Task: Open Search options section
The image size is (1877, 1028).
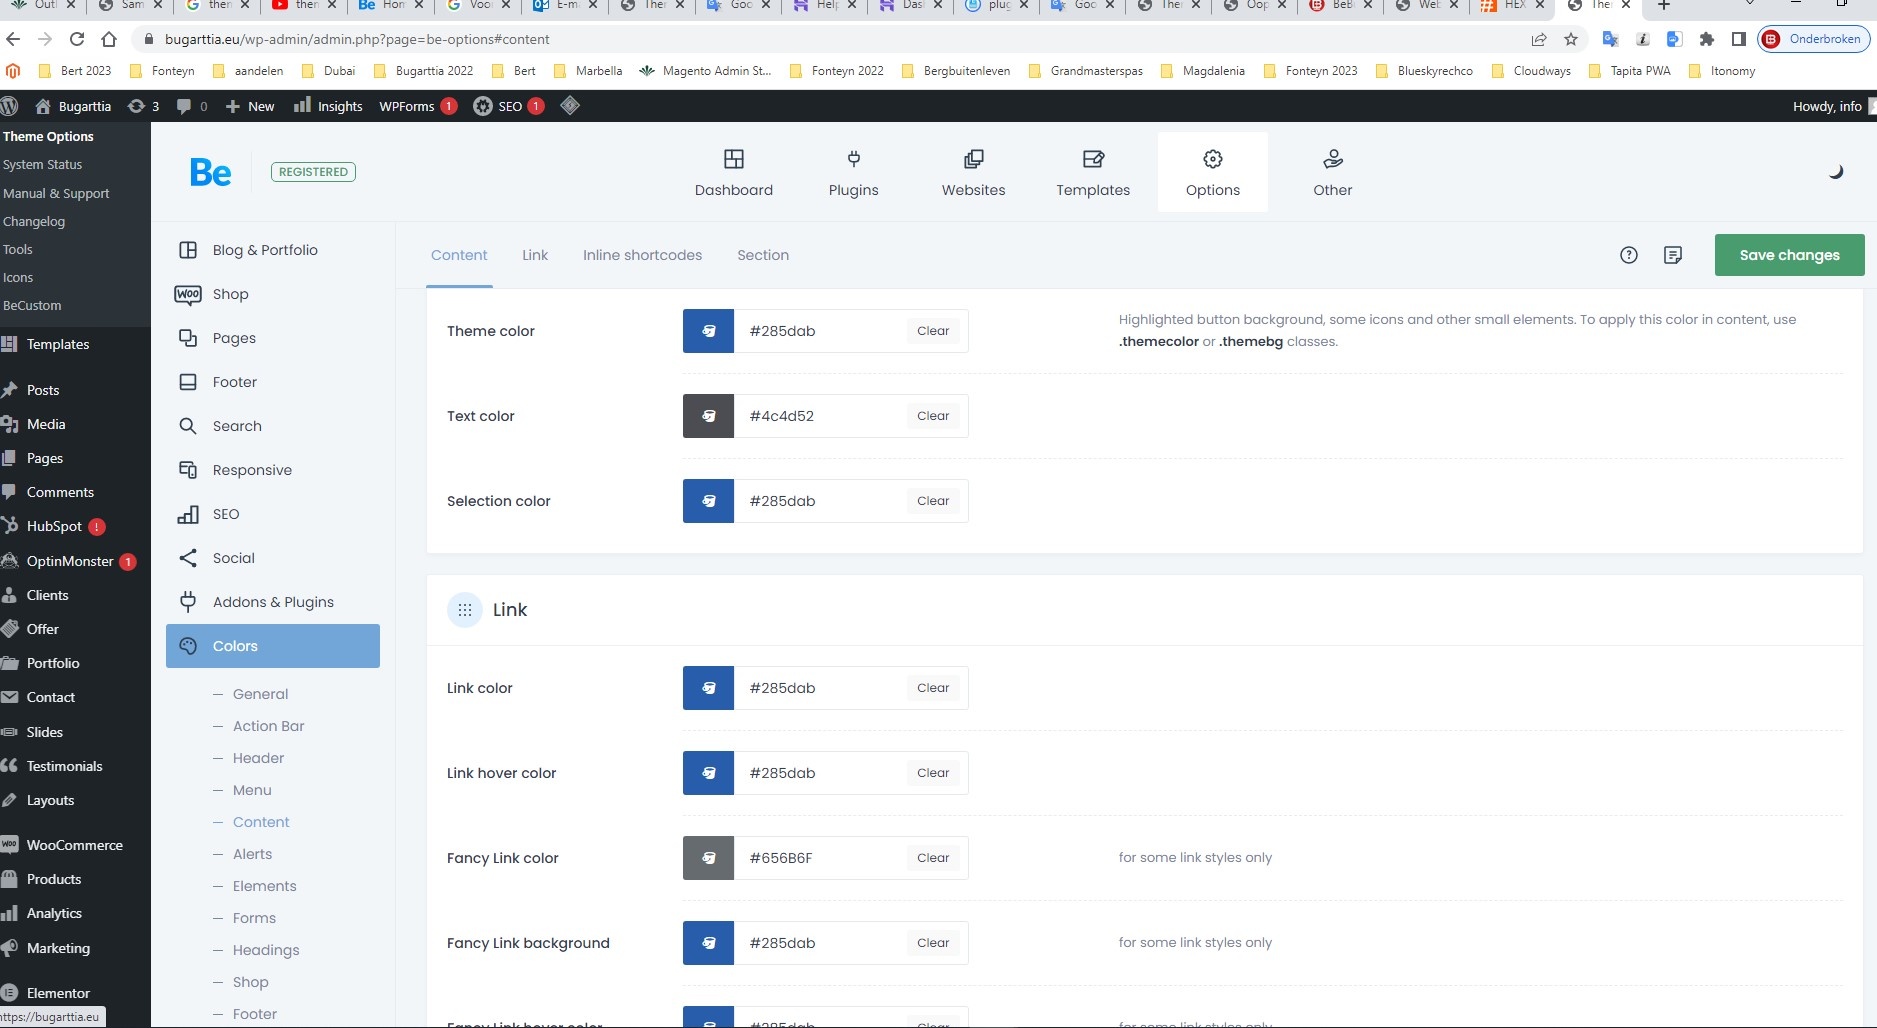Action: 273,426
